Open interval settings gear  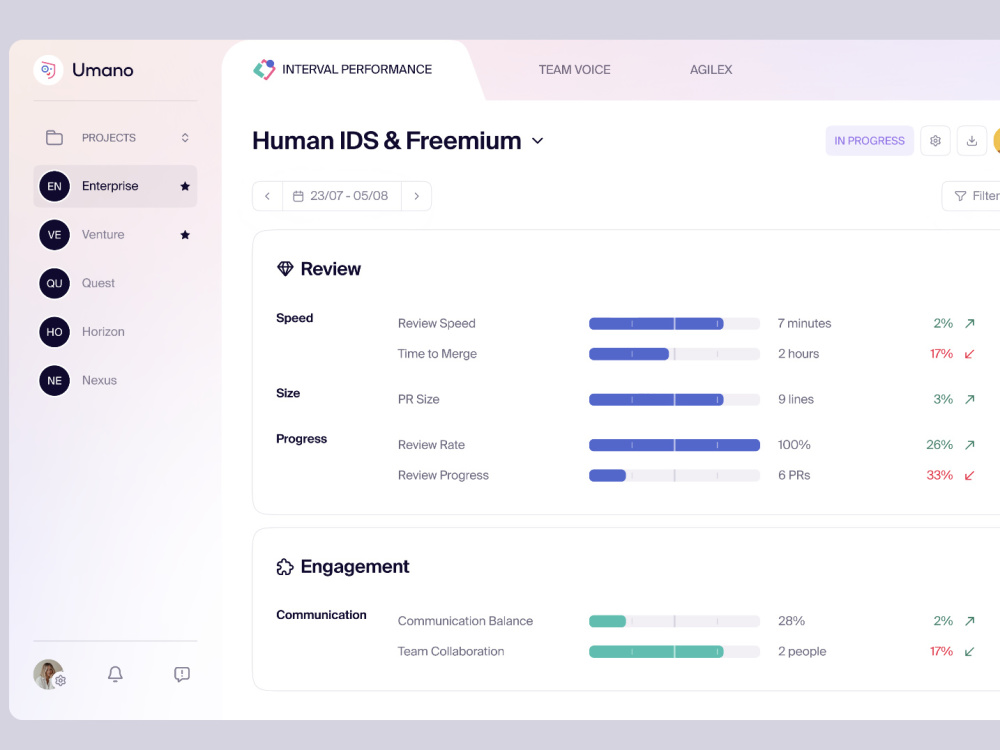coord(936,141)
